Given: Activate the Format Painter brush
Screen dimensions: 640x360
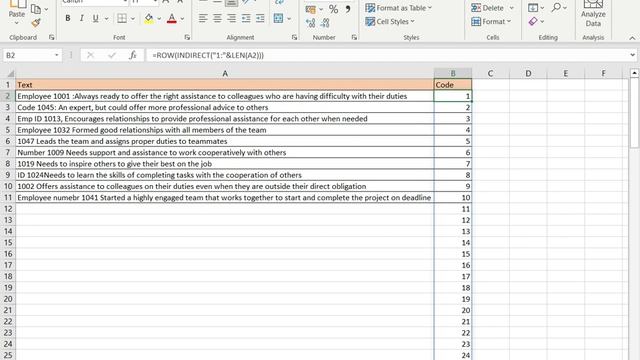Looking at the screenshot, I should tap(36, 23).
